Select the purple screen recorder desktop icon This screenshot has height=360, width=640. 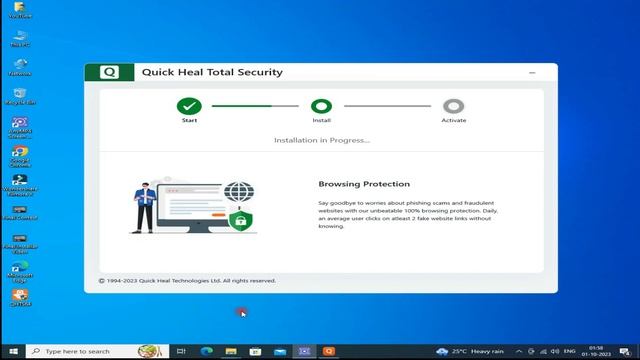click(x=20, y=128)
